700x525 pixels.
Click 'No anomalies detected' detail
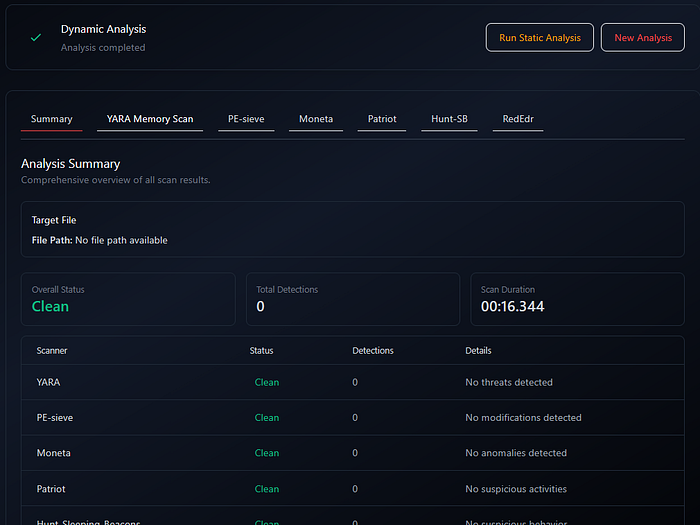tap(516, 453)
